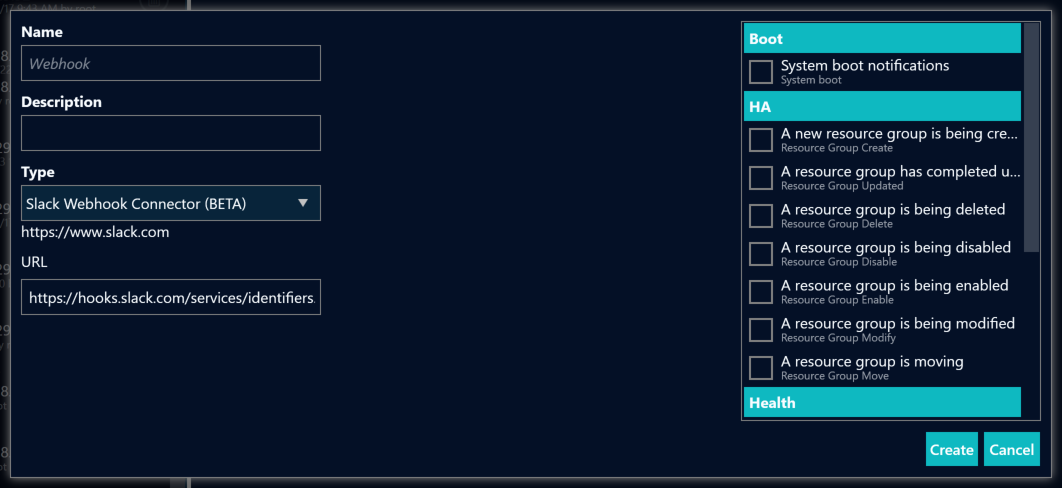The height and width of the screenshot is (488, 1062).
Task: Click the Health section header
Action: 882,403
